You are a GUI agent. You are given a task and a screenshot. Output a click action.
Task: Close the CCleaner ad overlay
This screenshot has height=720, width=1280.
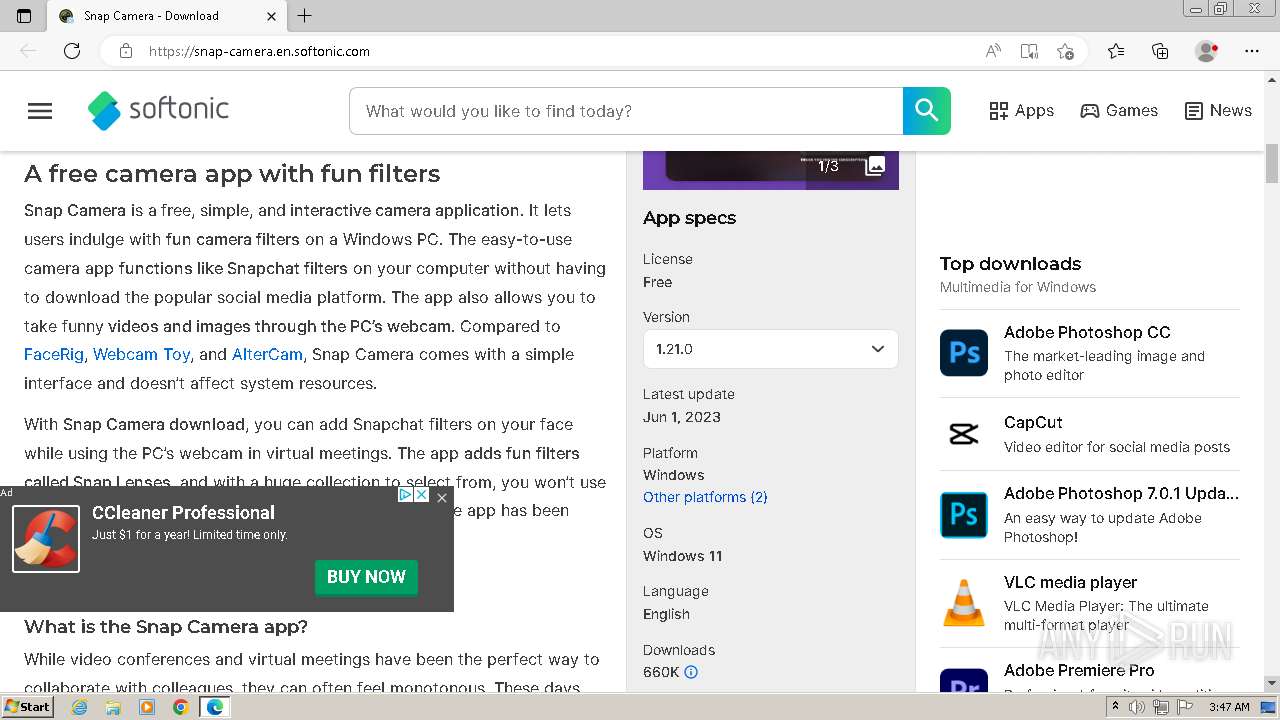[x=442, y=497]
